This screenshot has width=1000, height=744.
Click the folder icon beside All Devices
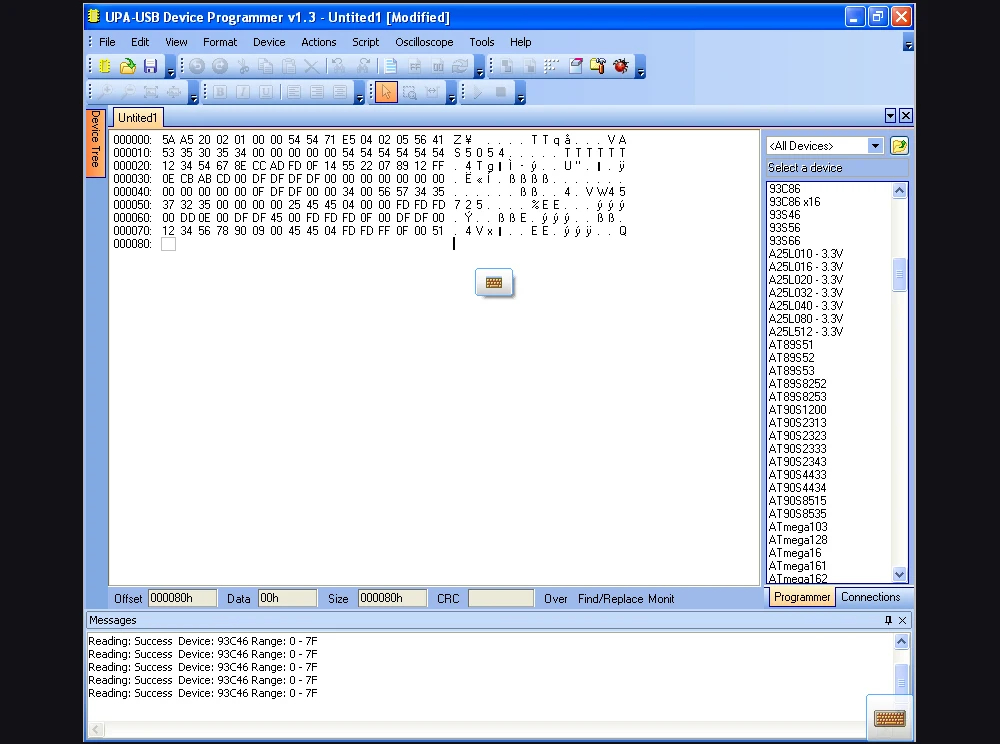coord(899,146)
